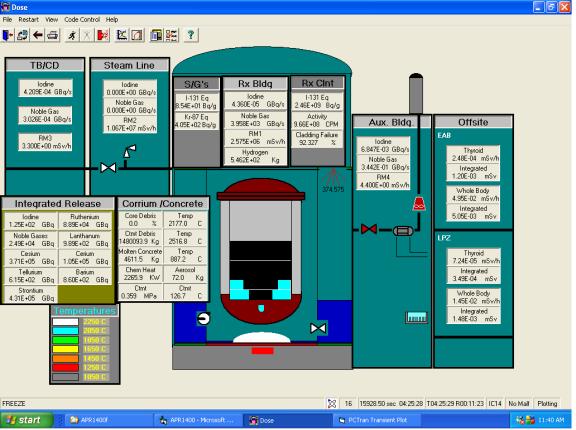Click the two computers restart icon
This screenshot has width=576, height=430.
(x=22, y=35)
